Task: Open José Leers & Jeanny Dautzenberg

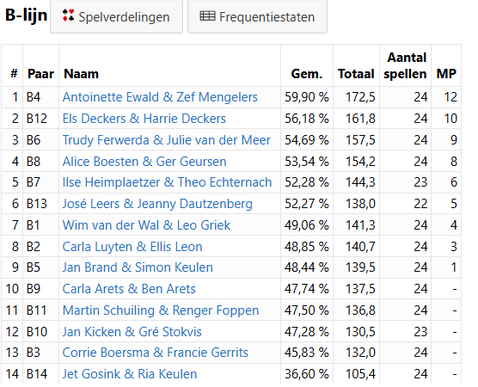Action: coord(157,204)
